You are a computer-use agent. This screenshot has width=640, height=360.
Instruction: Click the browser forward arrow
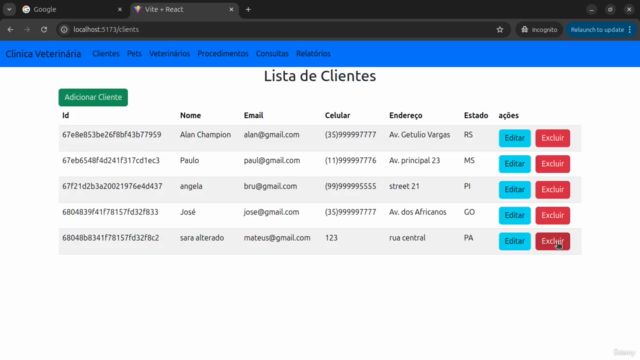(x=27, y=29)
